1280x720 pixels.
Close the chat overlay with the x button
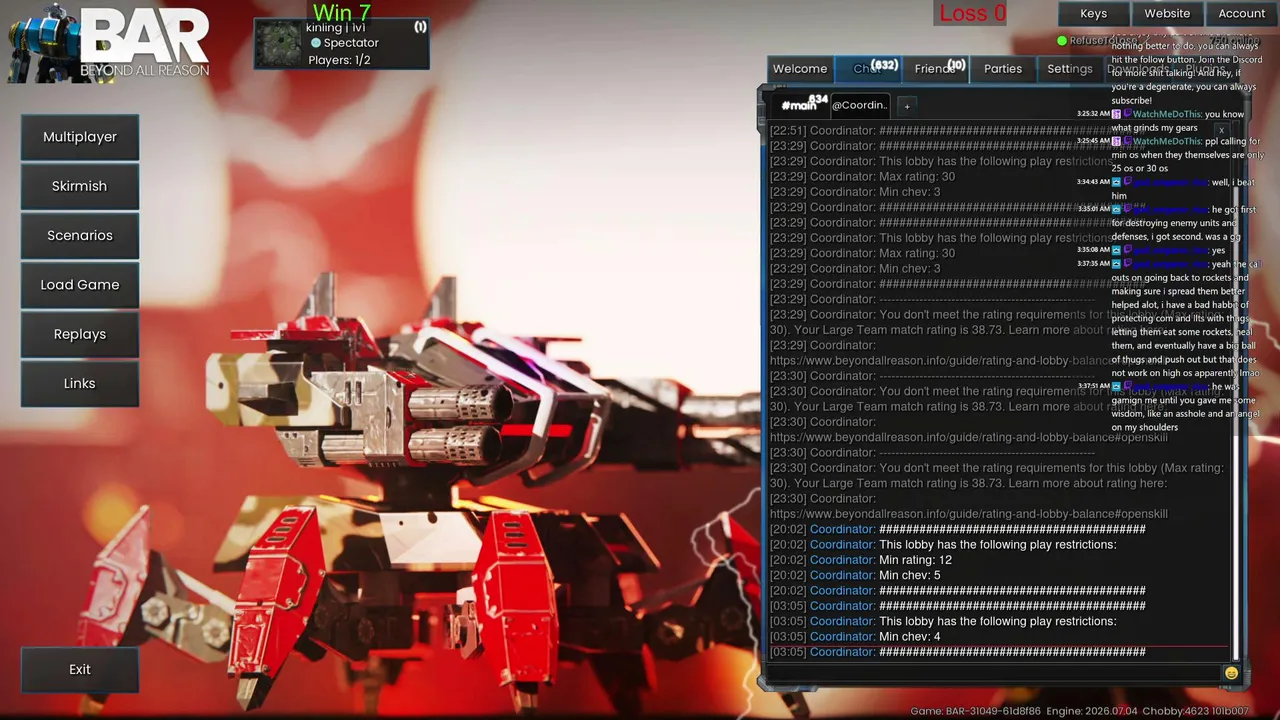(1221, 130)
